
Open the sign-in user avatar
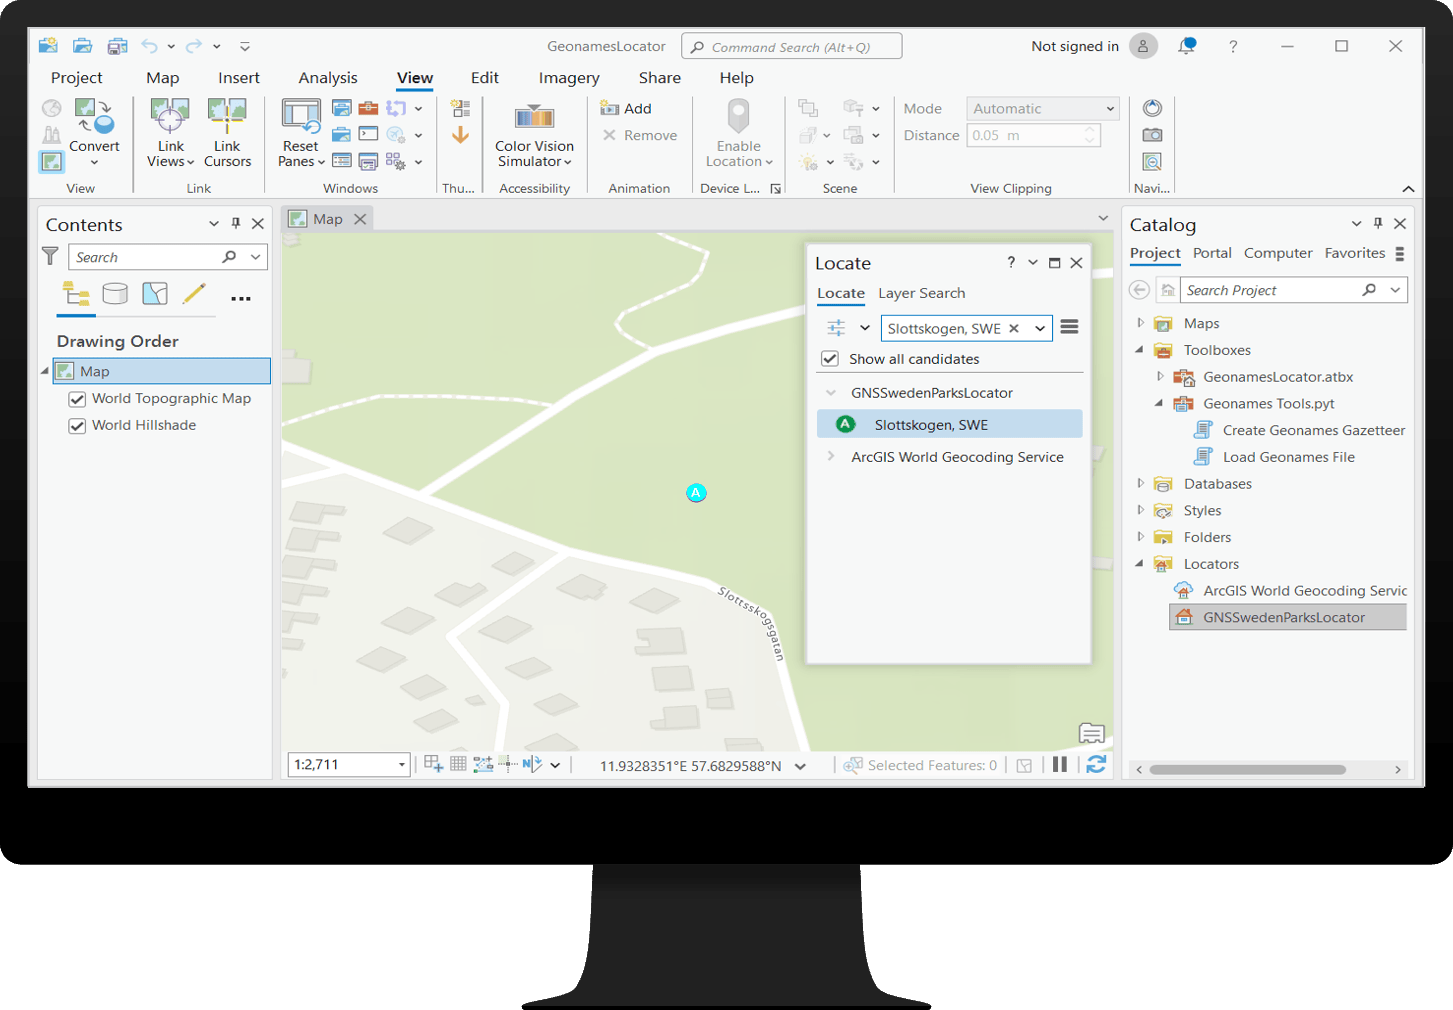[x=1143, y=46]
